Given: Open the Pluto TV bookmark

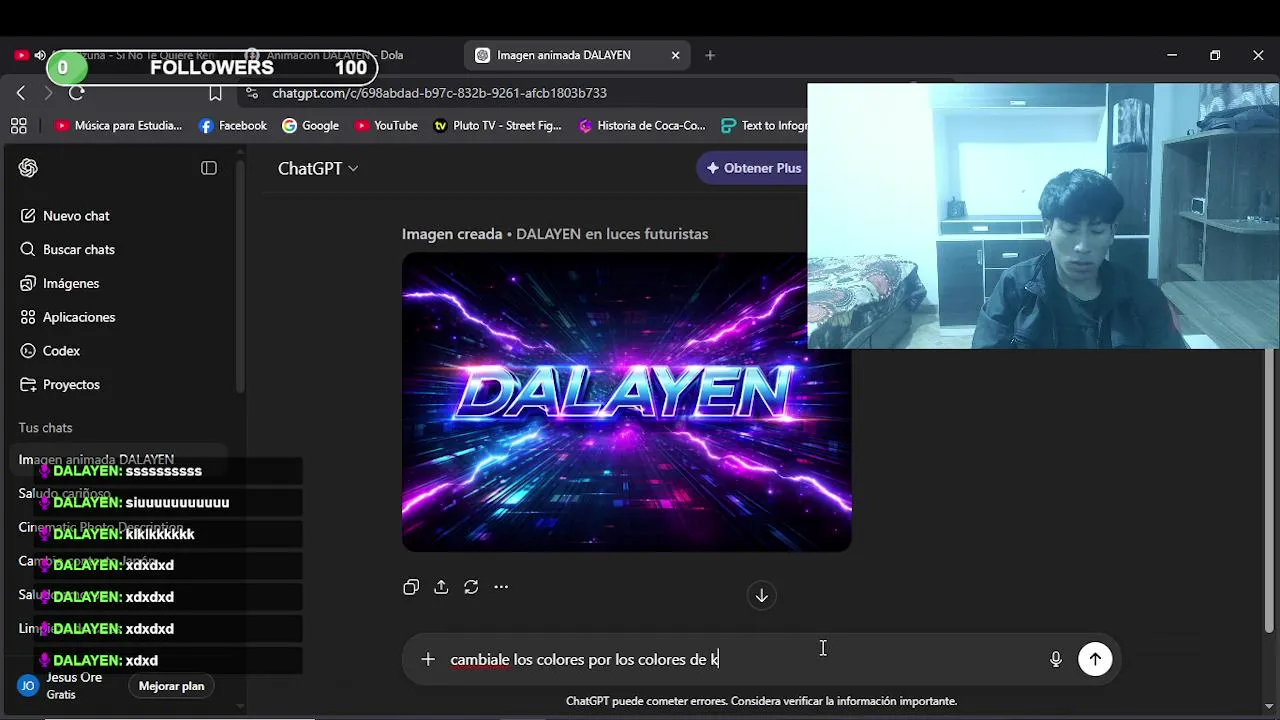Looking at the screenshot, I should pyautogui.click(x=498, y=125).
